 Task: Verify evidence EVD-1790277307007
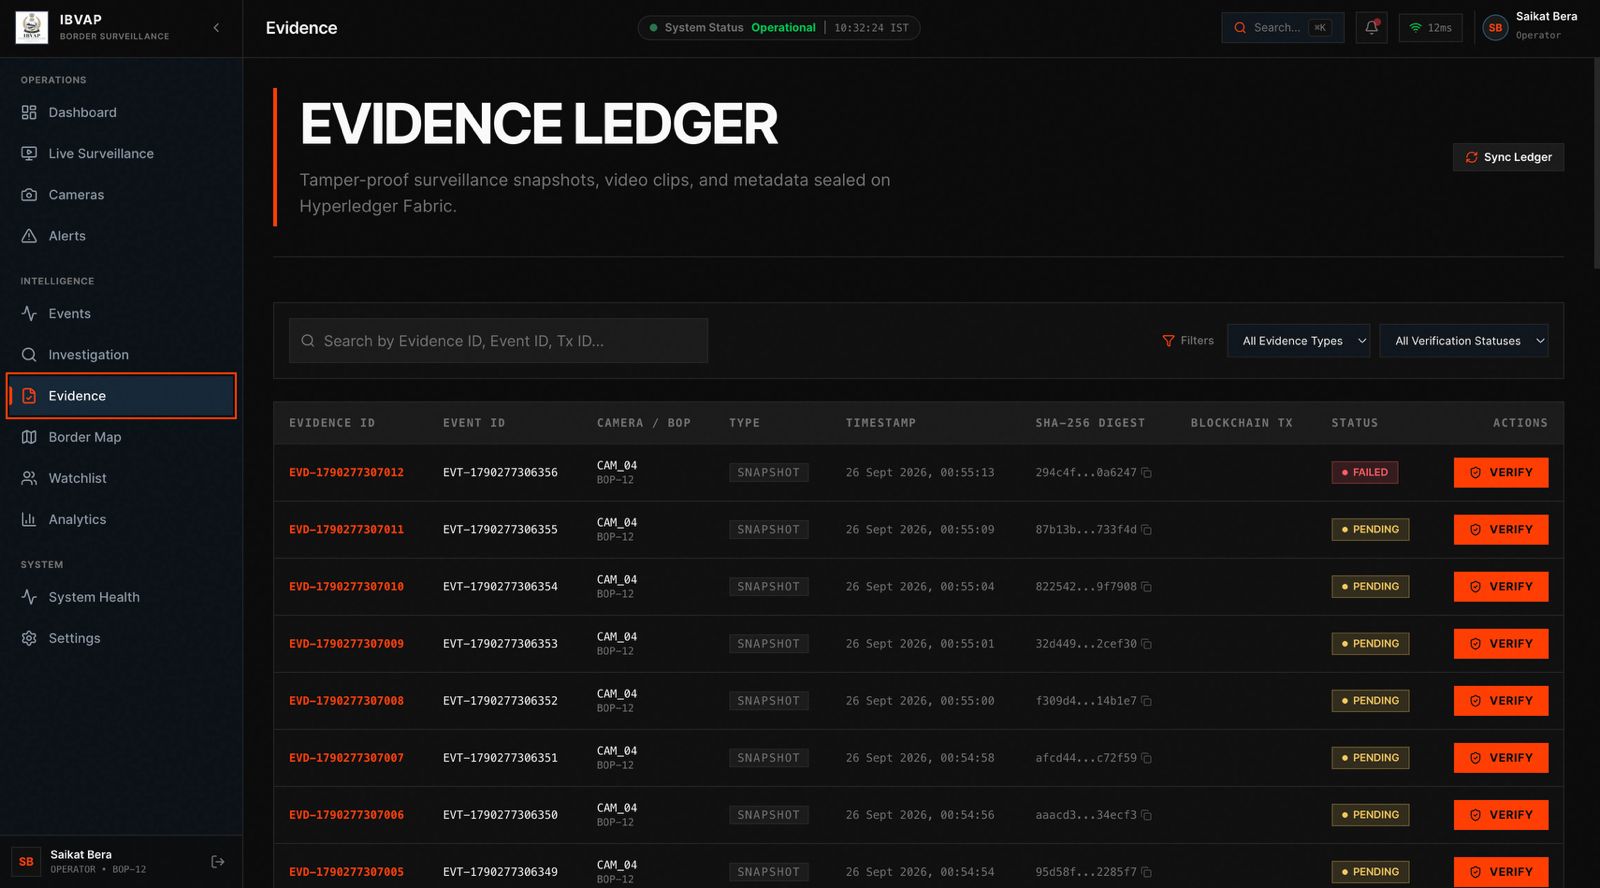pos(1501,757)
